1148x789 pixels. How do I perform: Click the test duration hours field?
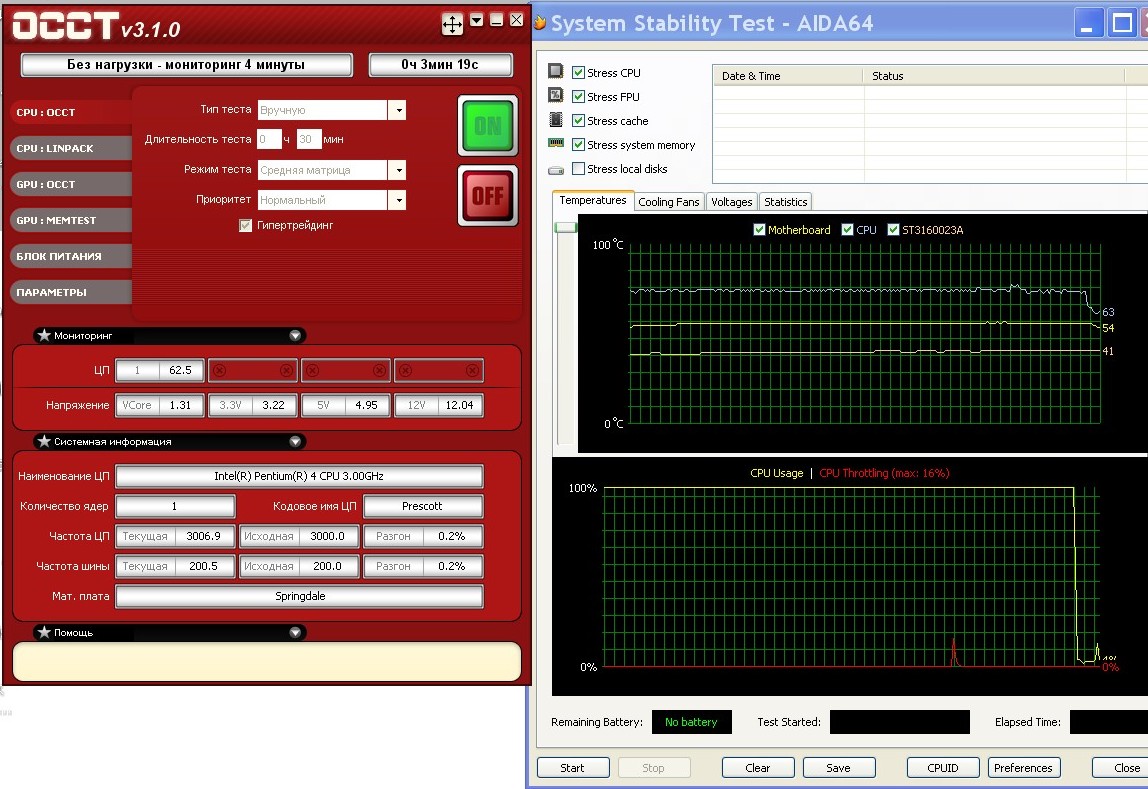click(x=269, y=139)
